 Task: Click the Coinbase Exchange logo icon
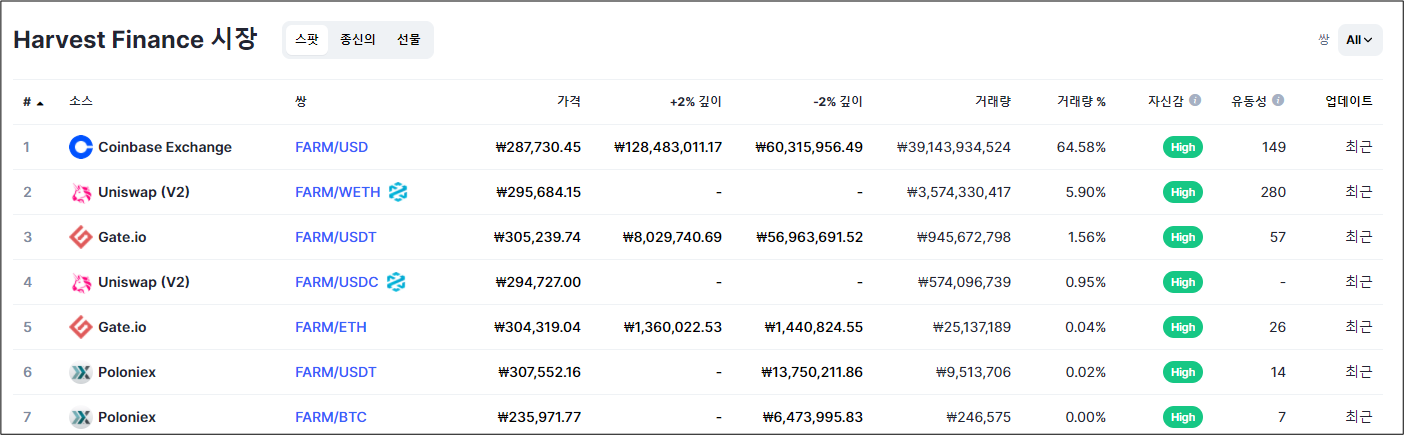[81, 147]
